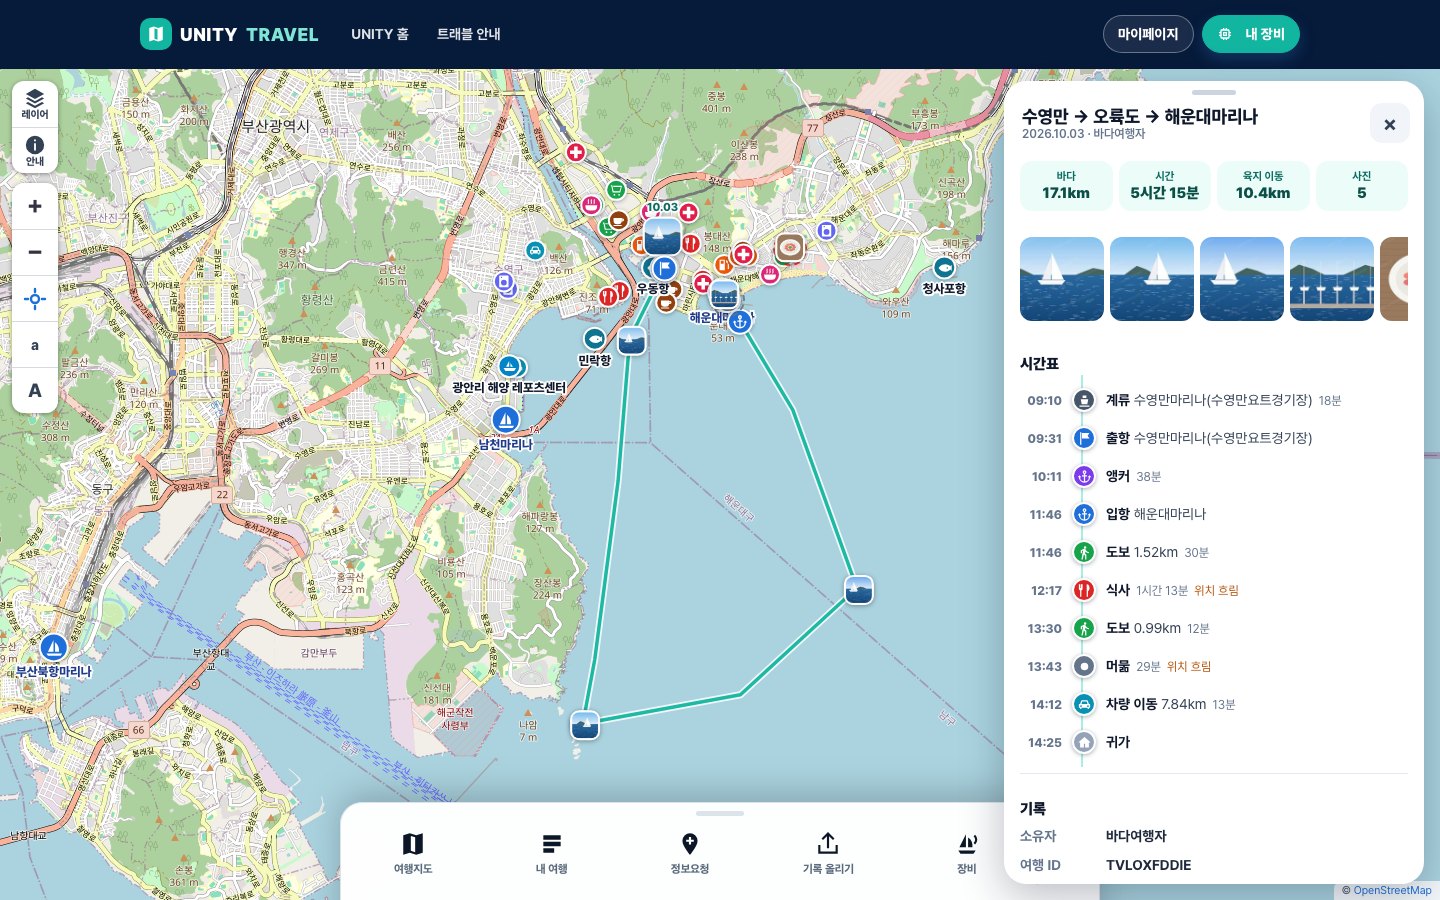
Task: Open the UNITY 홈 menu item
Action: [x=380, y=34]
